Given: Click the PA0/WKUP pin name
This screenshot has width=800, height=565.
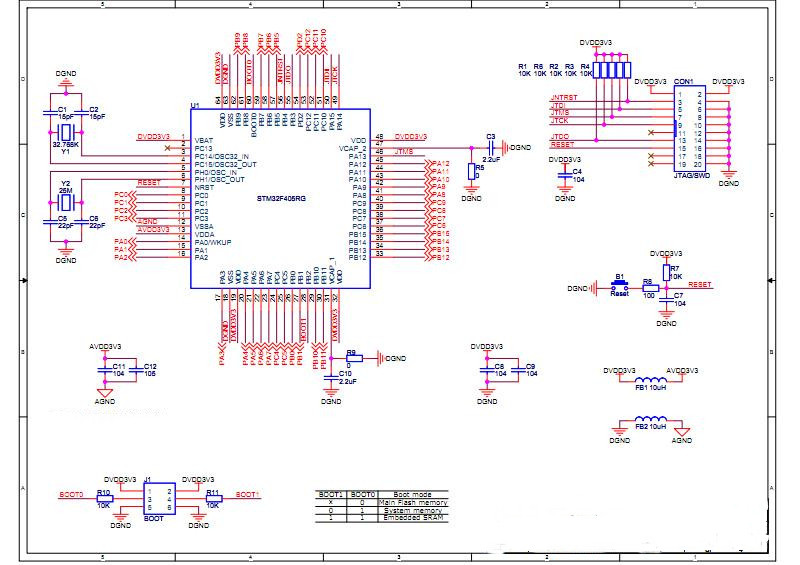Looking at the screenshot, I should click(213, 242).
